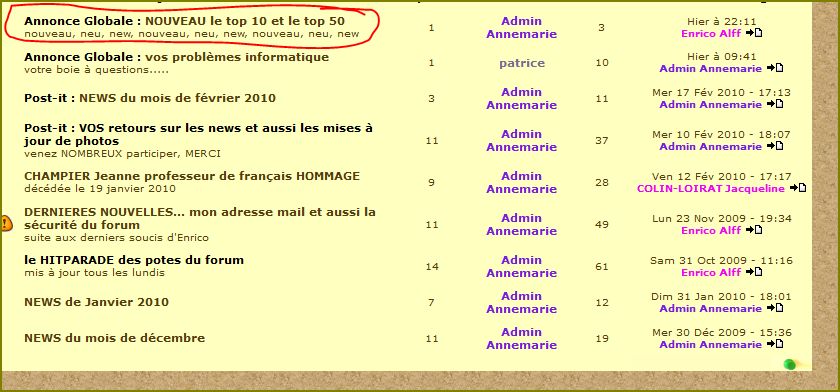
Task: Open CHAMPIER Jeanne professeur de français HOMMAGE topic
Action: pos(192,176)
